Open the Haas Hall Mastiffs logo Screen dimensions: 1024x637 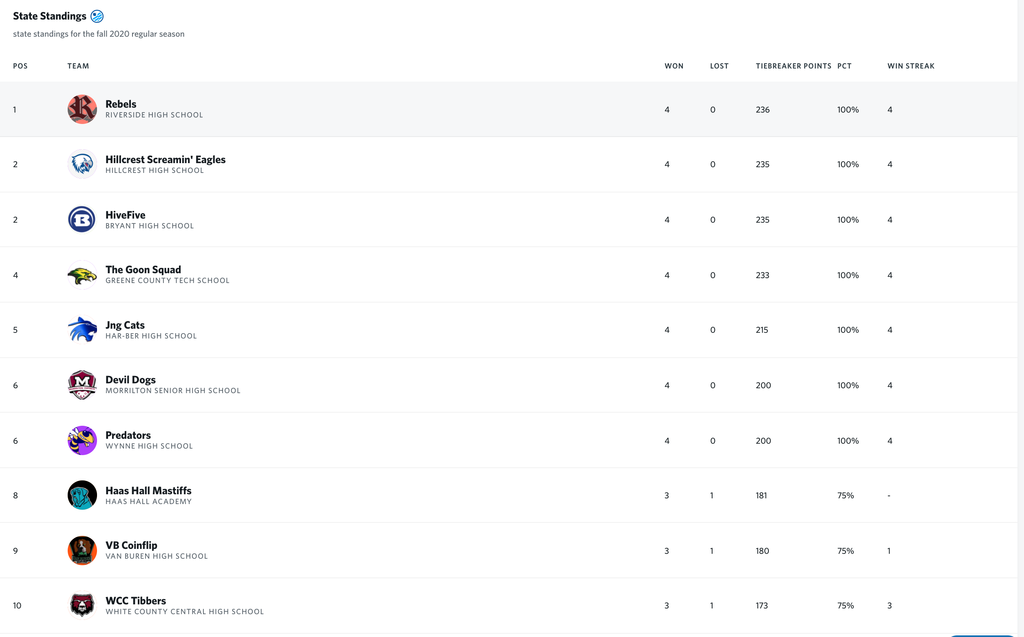coord(82,495)
